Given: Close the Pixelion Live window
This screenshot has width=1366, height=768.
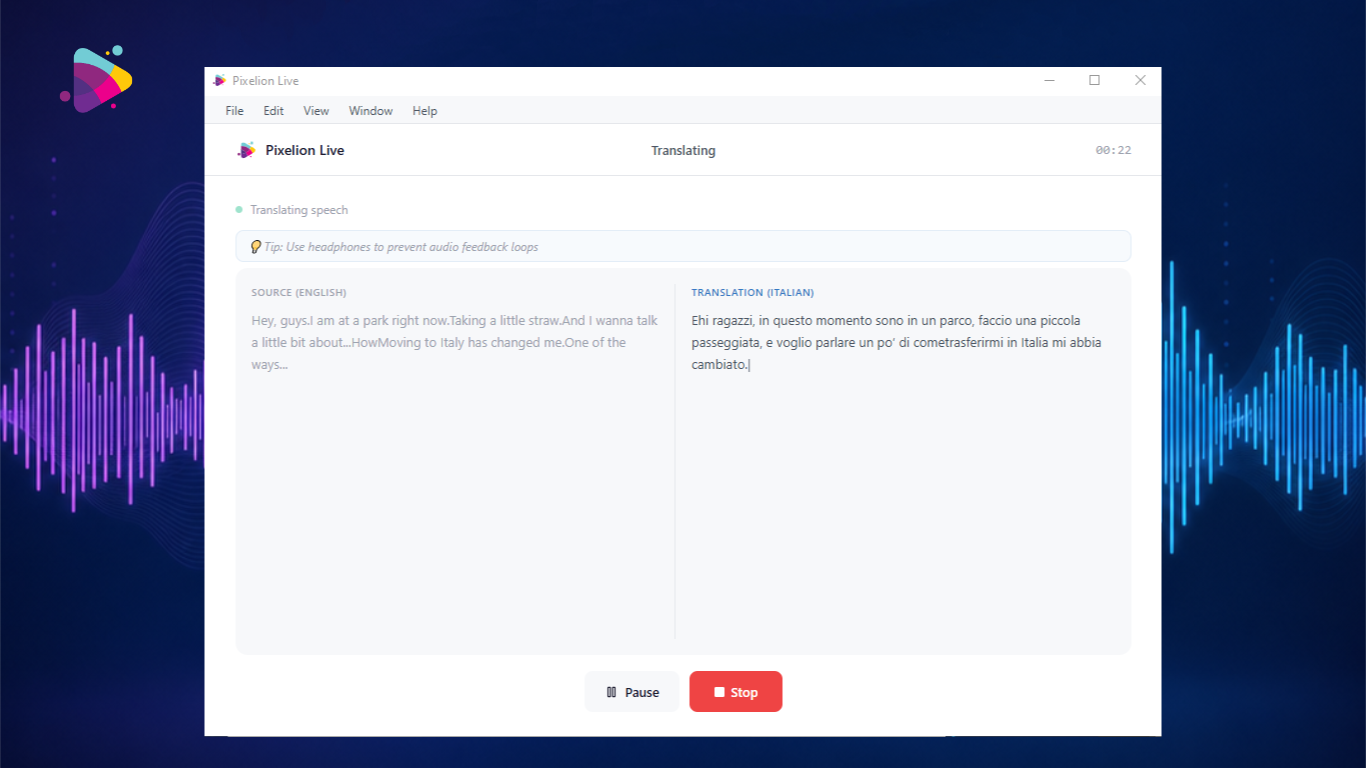Looking at the screenshot, I should (1140, 81).
